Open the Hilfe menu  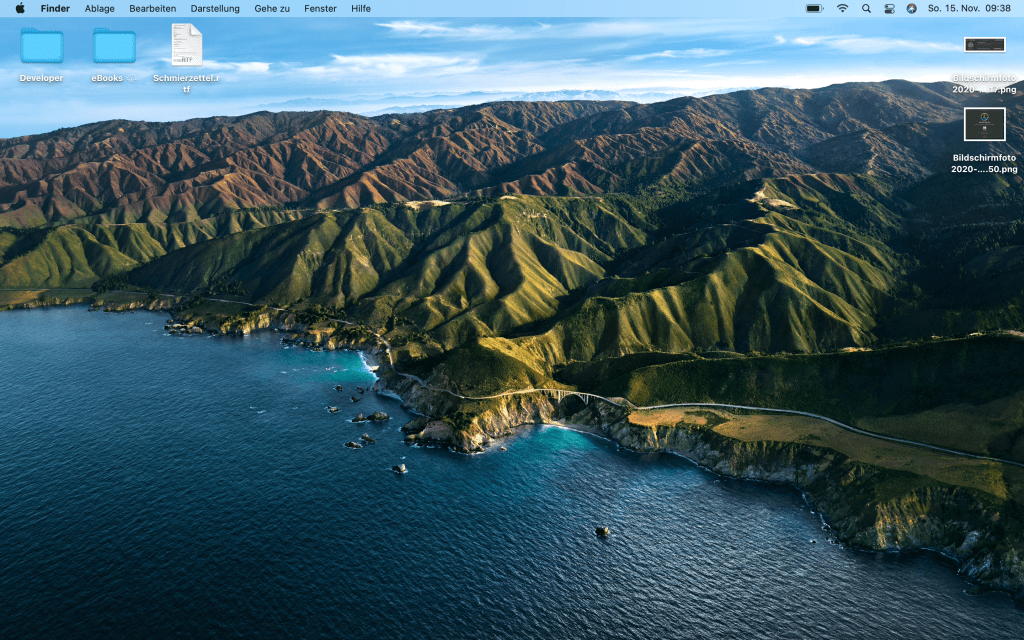coord(361,8)
